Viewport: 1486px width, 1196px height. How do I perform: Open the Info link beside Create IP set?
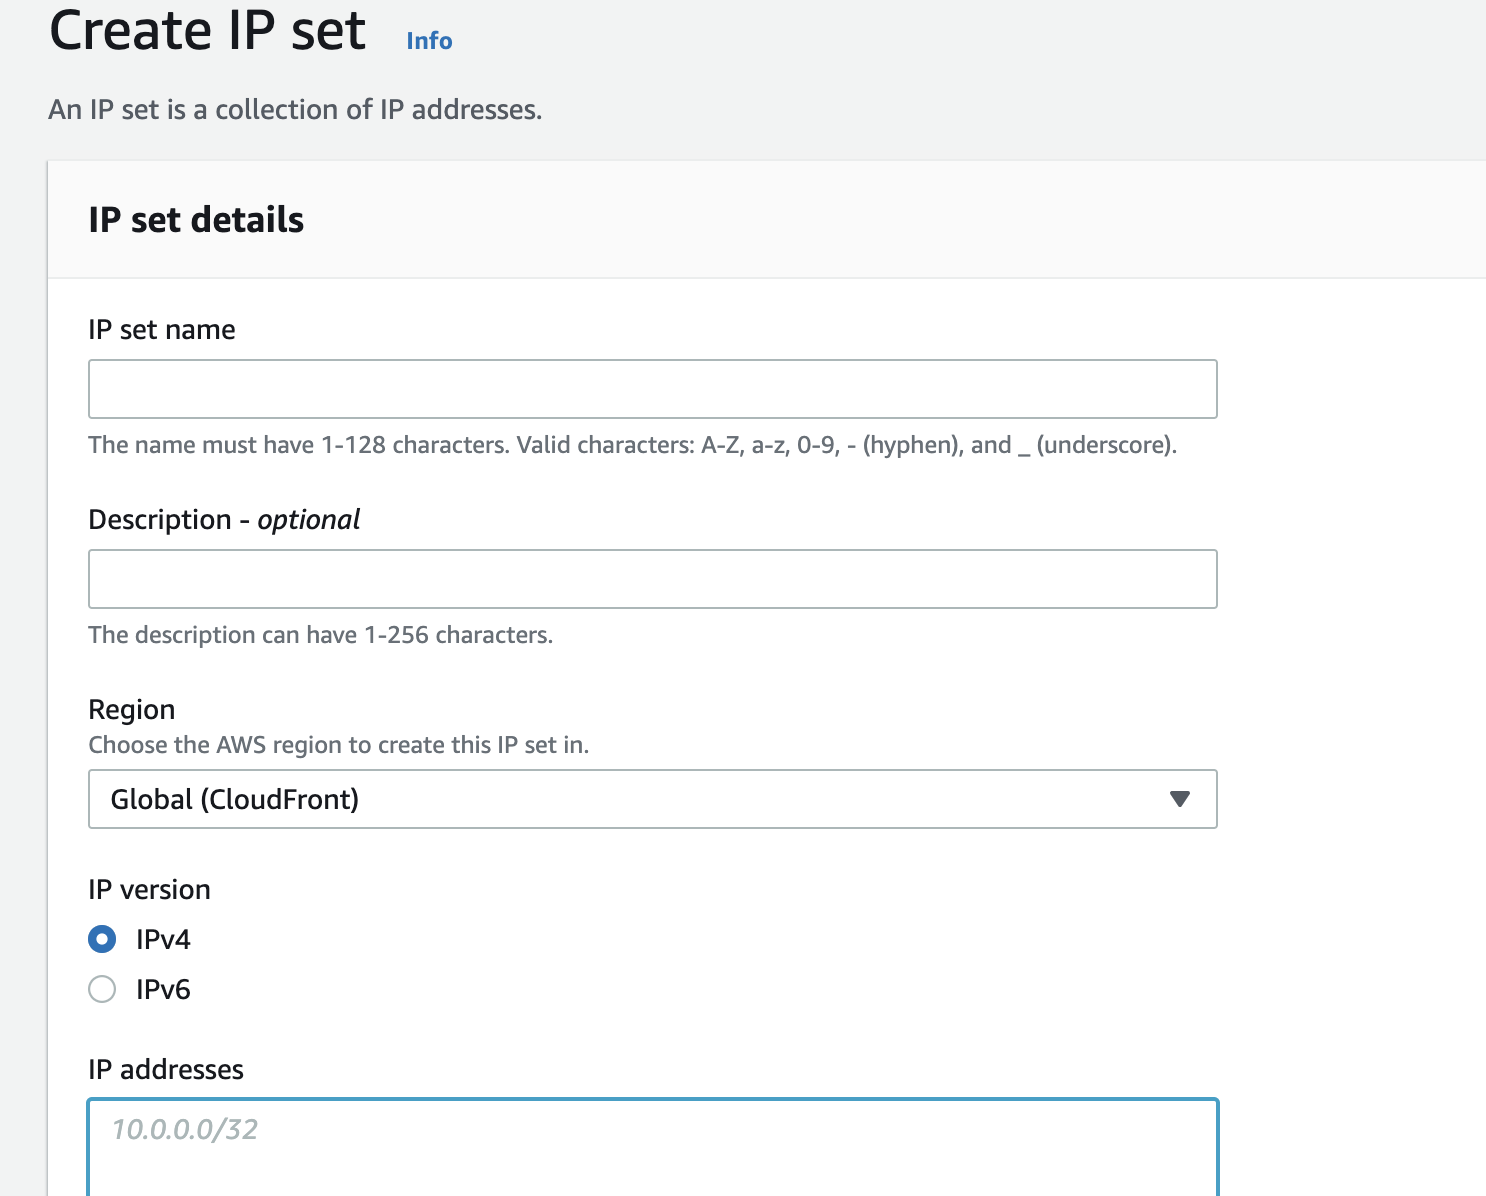(x=429, y=41)
